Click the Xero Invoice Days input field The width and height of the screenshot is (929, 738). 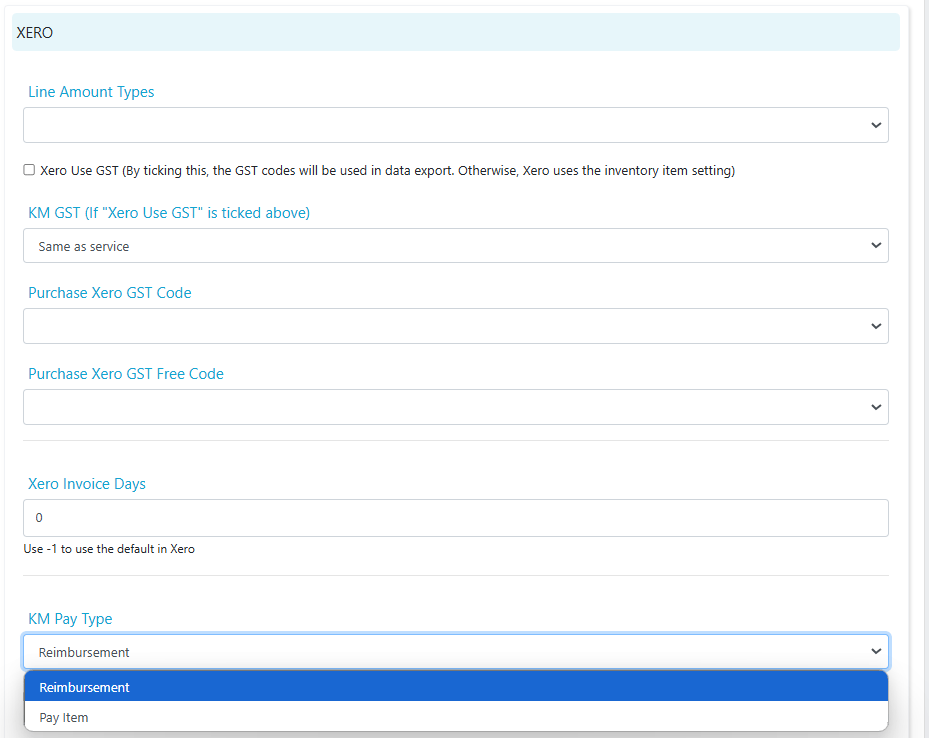(x=456, y=518)
